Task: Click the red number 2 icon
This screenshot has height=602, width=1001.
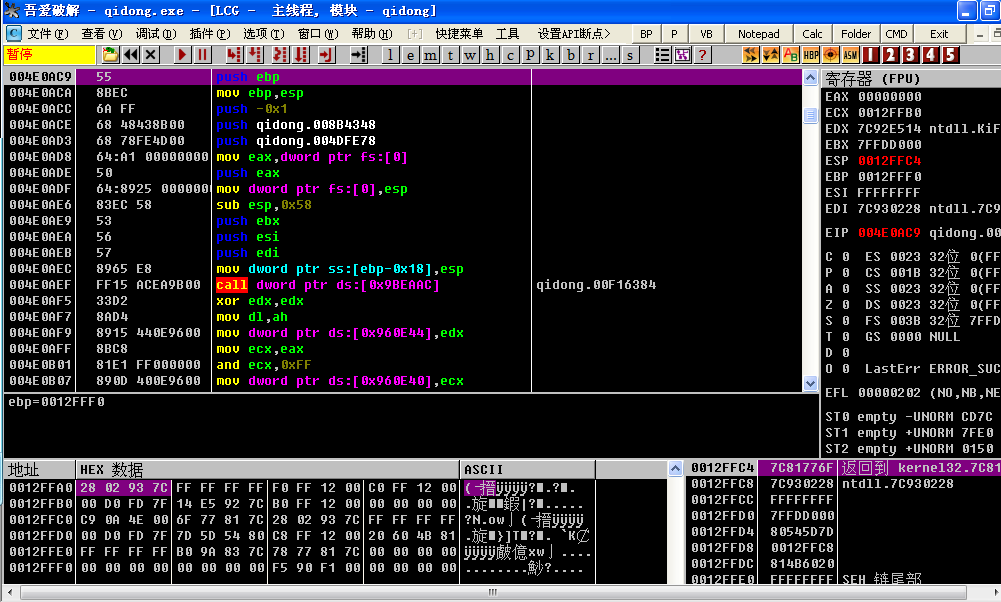Action: (x=891, y=55)
